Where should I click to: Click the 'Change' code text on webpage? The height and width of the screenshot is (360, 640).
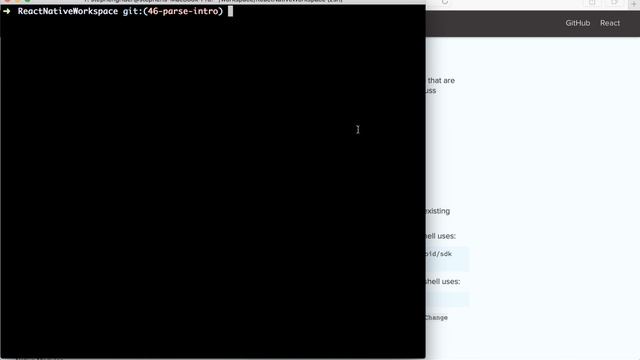[x=436, y=318]
